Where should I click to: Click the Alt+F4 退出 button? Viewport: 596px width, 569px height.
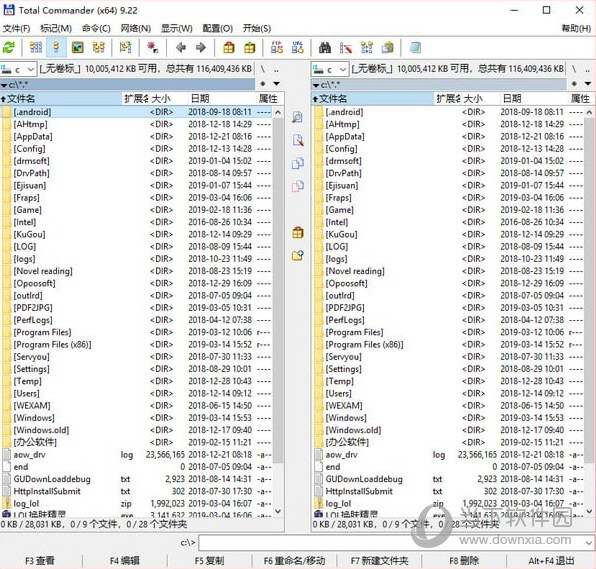tap(551, 561)
